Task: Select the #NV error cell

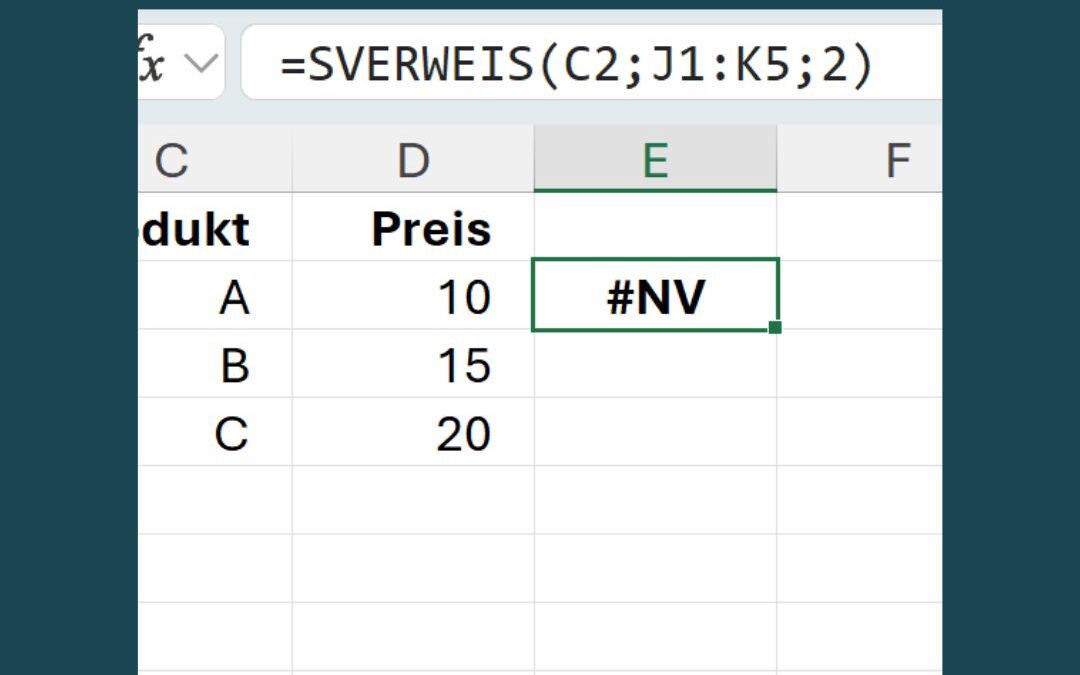Action: point(656,295)
